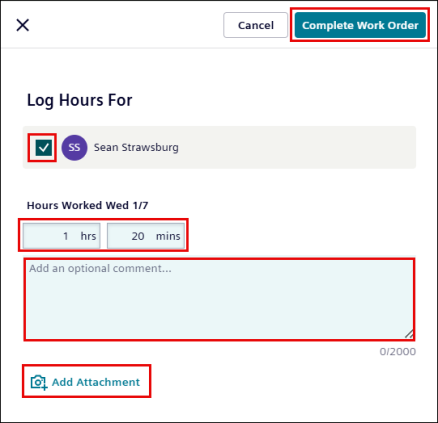
Task: Click the Add Attachment link
Action: click(x=85, y=382)
